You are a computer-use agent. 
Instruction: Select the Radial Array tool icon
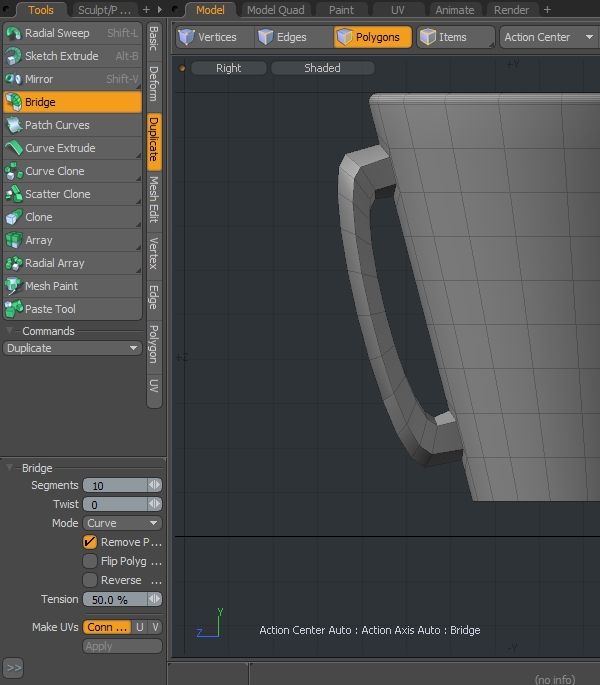[x=14, y=263]
